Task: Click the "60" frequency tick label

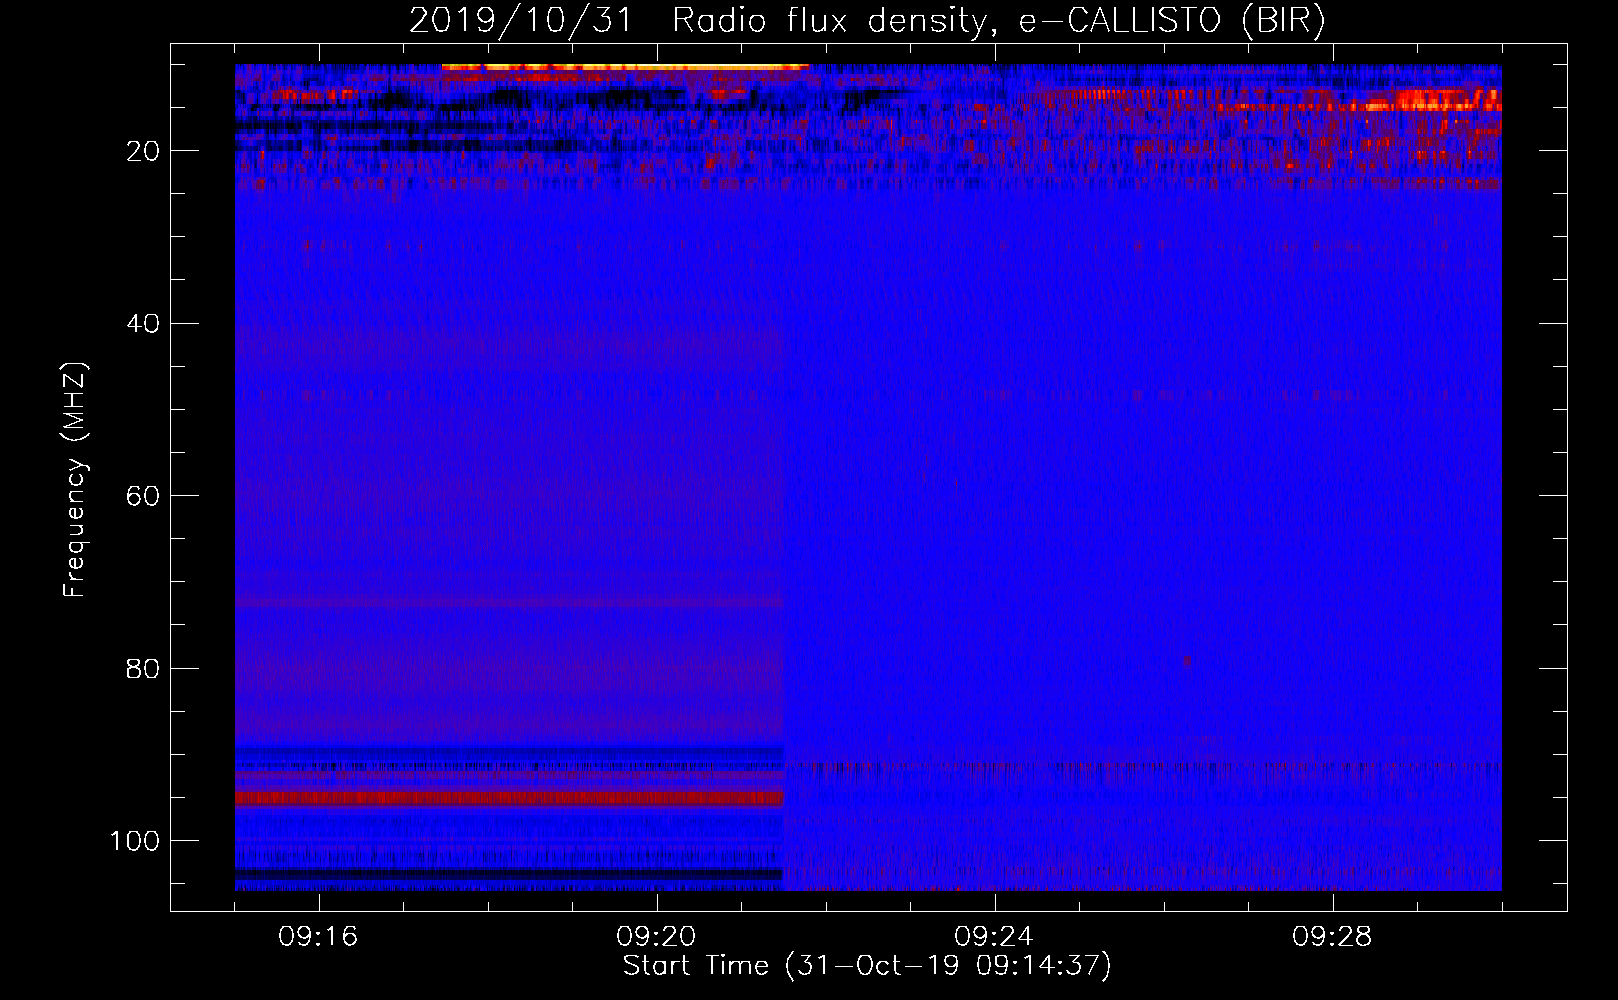Action: click(x=144, y=496)
